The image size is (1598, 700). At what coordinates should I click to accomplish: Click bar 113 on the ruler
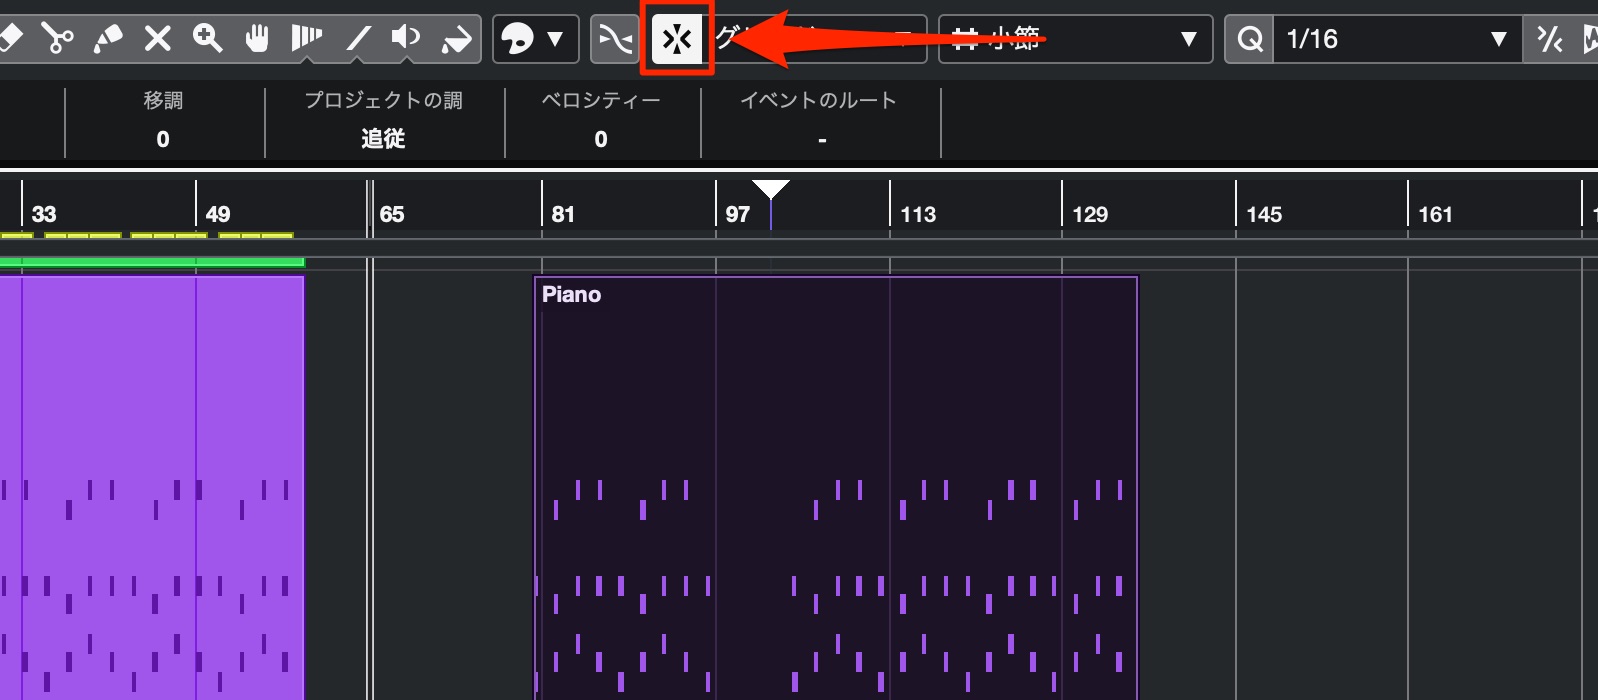coord(918,214)
